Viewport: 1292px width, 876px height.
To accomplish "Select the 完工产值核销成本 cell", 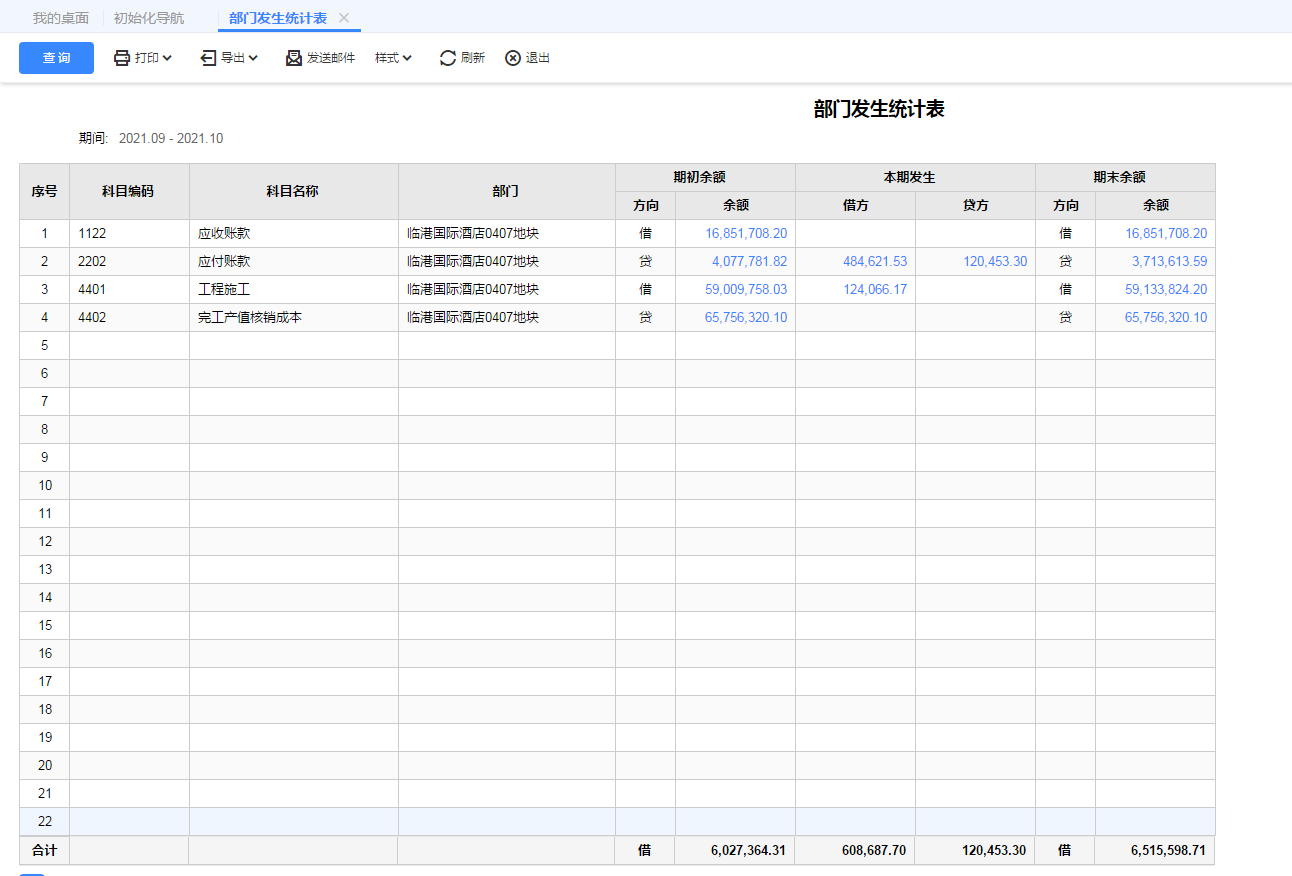I will coord(293,317).
